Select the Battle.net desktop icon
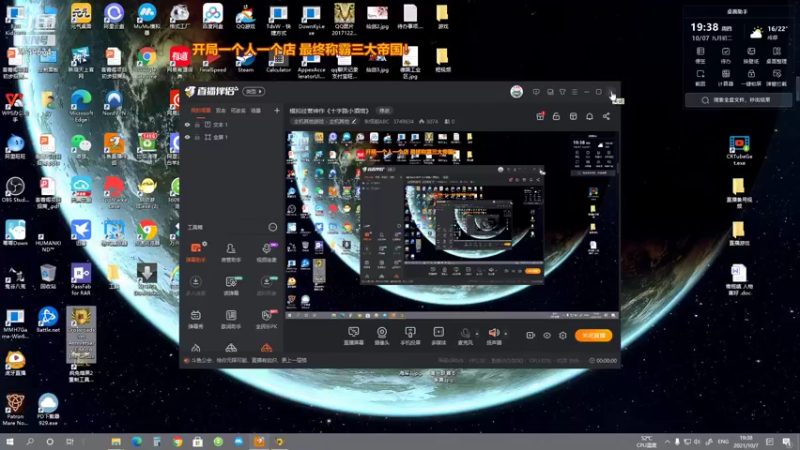Viewport: 800px width, 450px height. click(x=48, y=320)
